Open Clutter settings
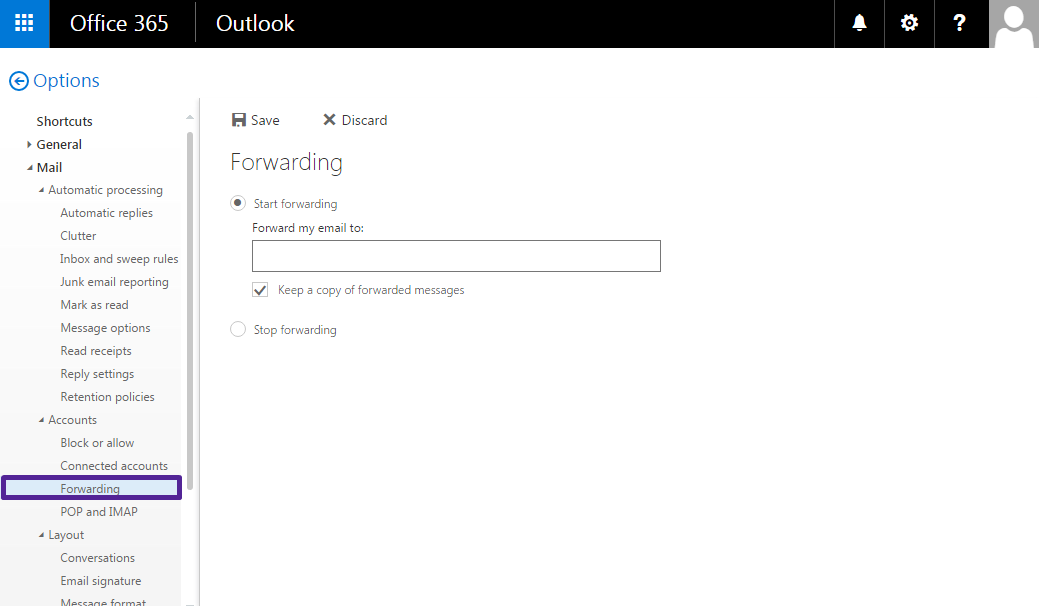This screenshot has width=1039, height=606. 78,236
